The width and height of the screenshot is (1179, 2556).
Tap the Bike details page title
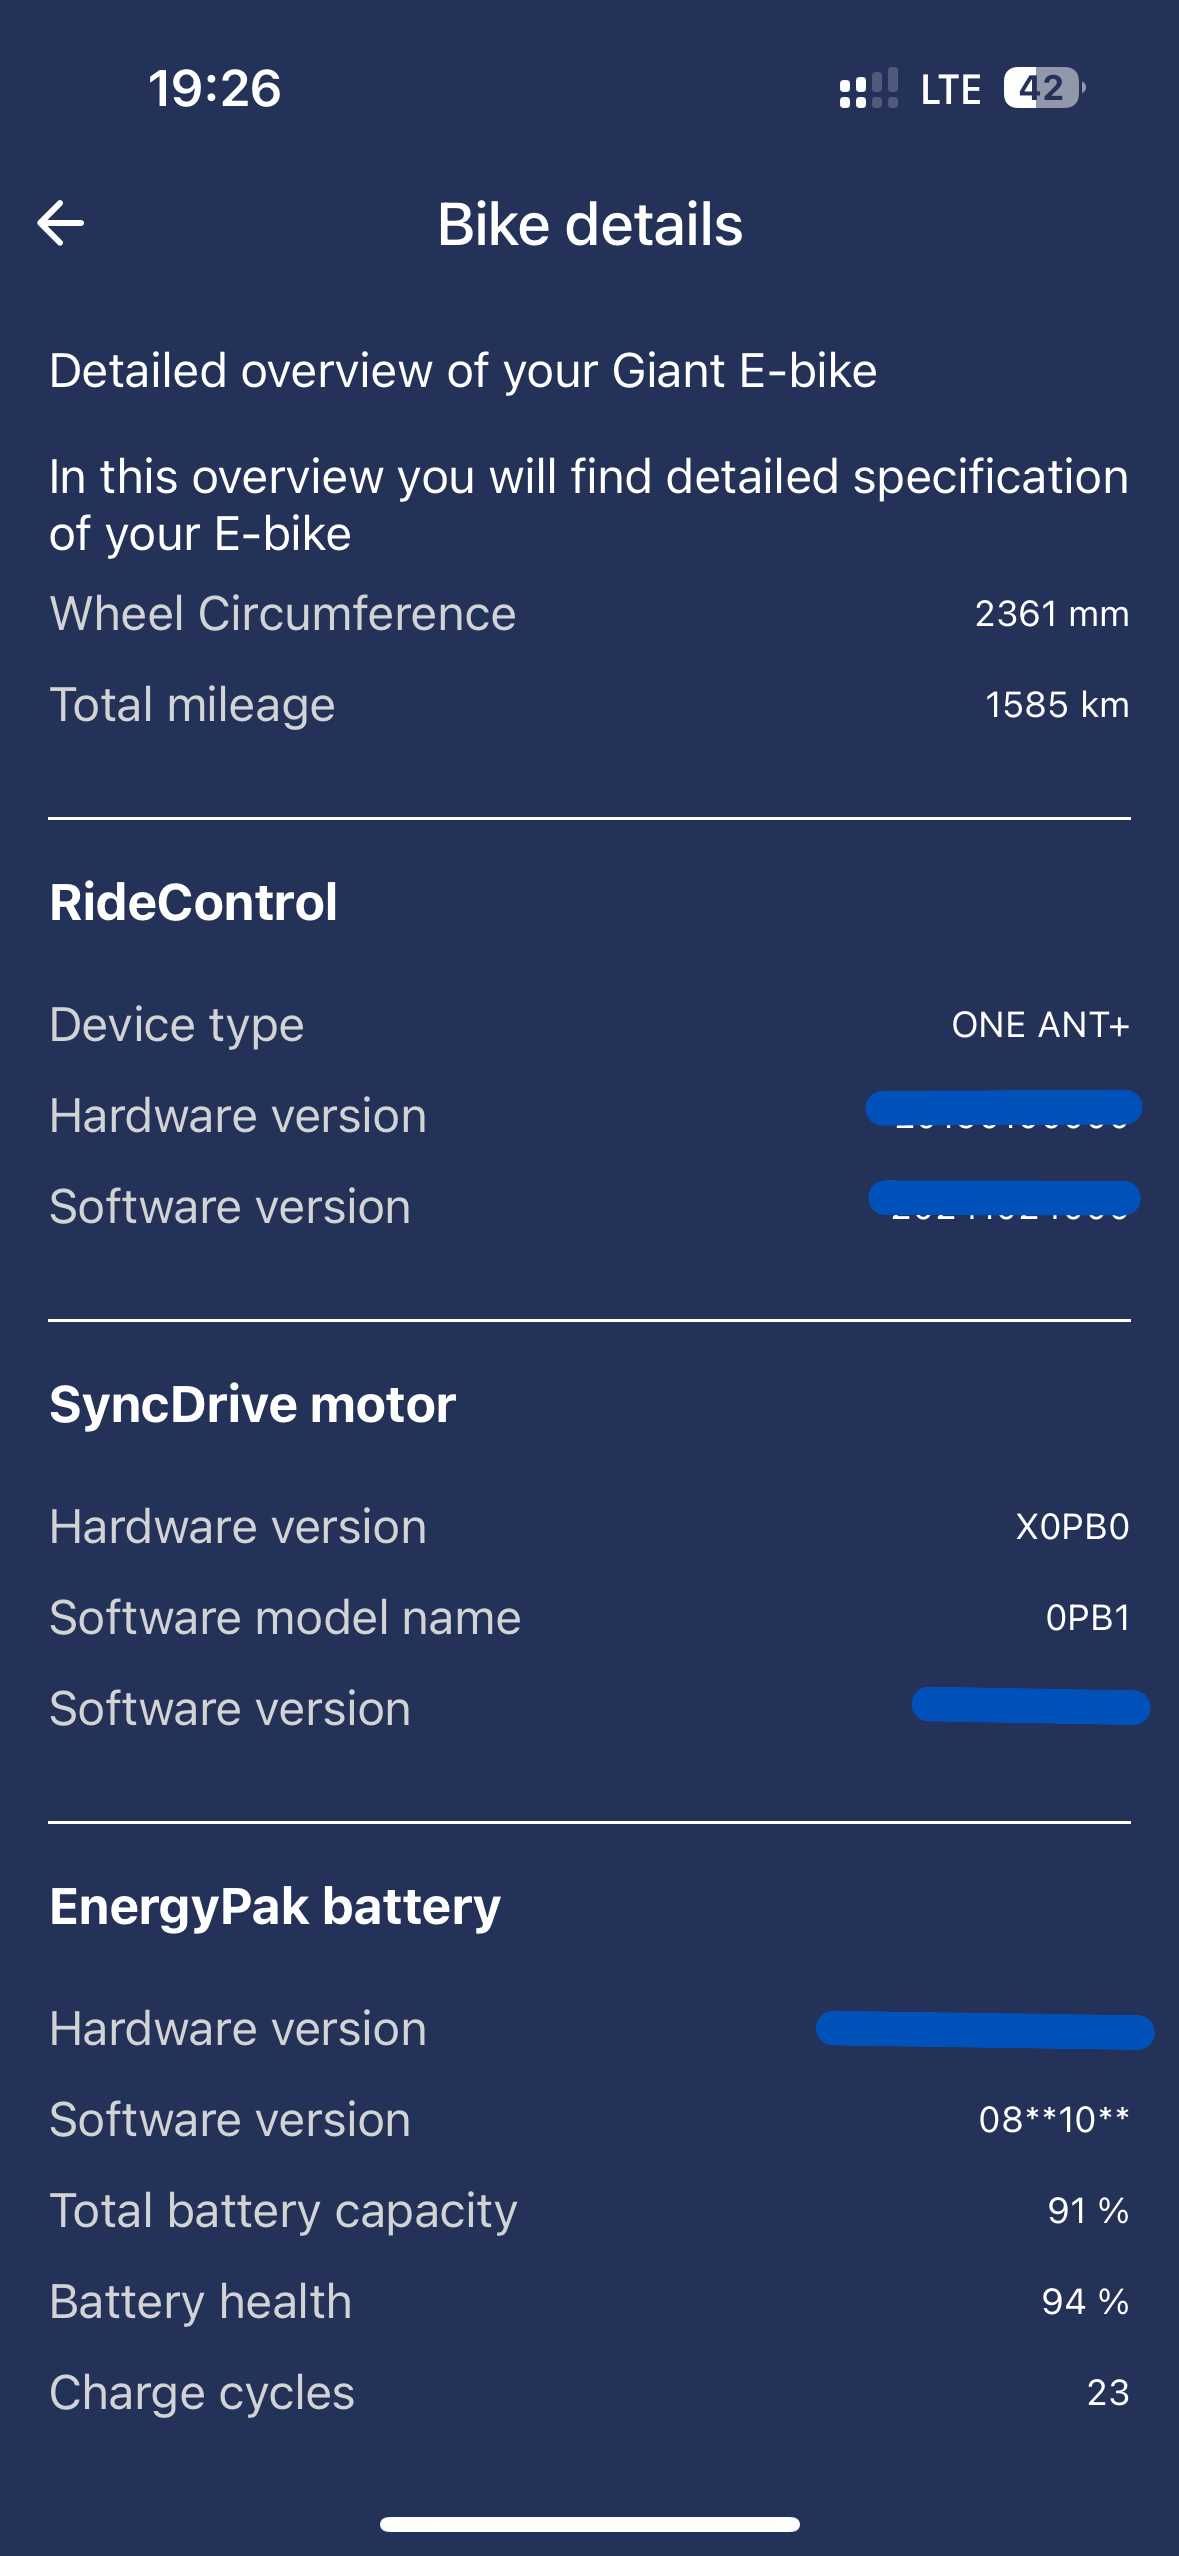590,224
